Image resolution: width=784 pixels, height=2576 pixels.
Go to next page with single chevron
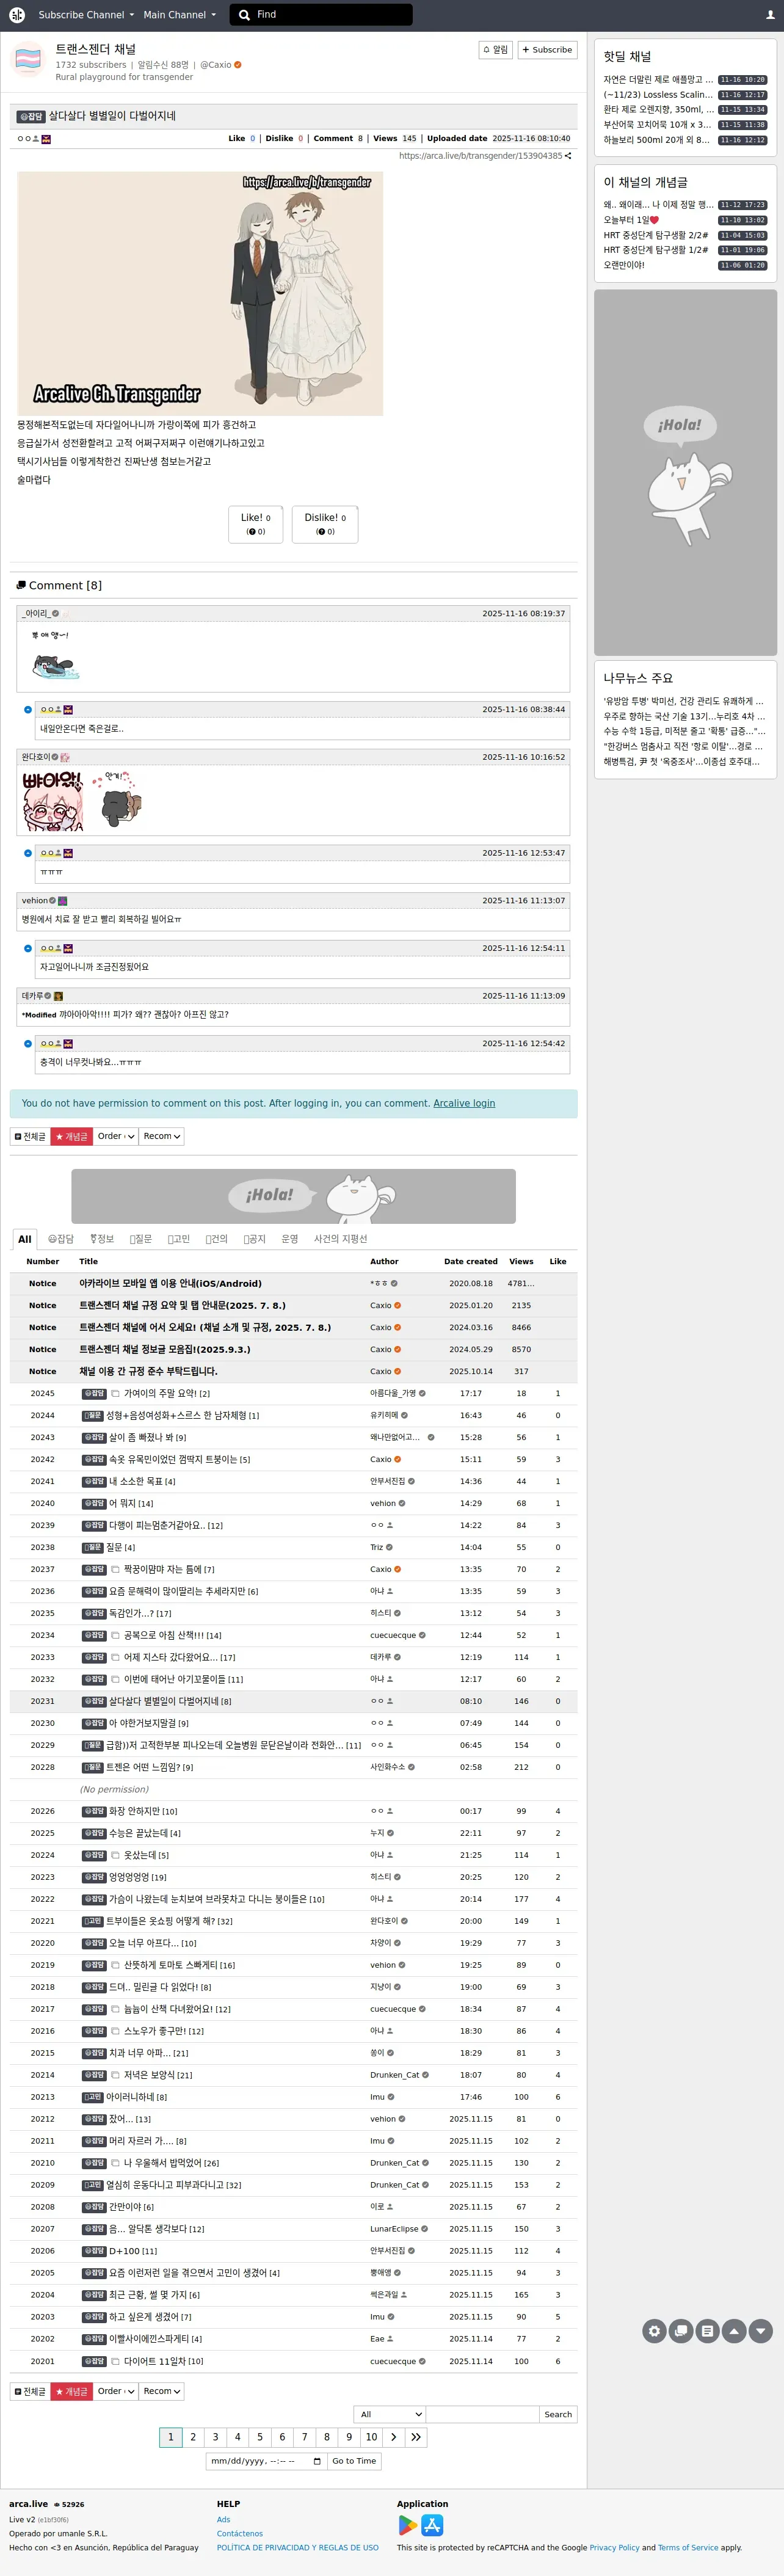pos(394,2437)
